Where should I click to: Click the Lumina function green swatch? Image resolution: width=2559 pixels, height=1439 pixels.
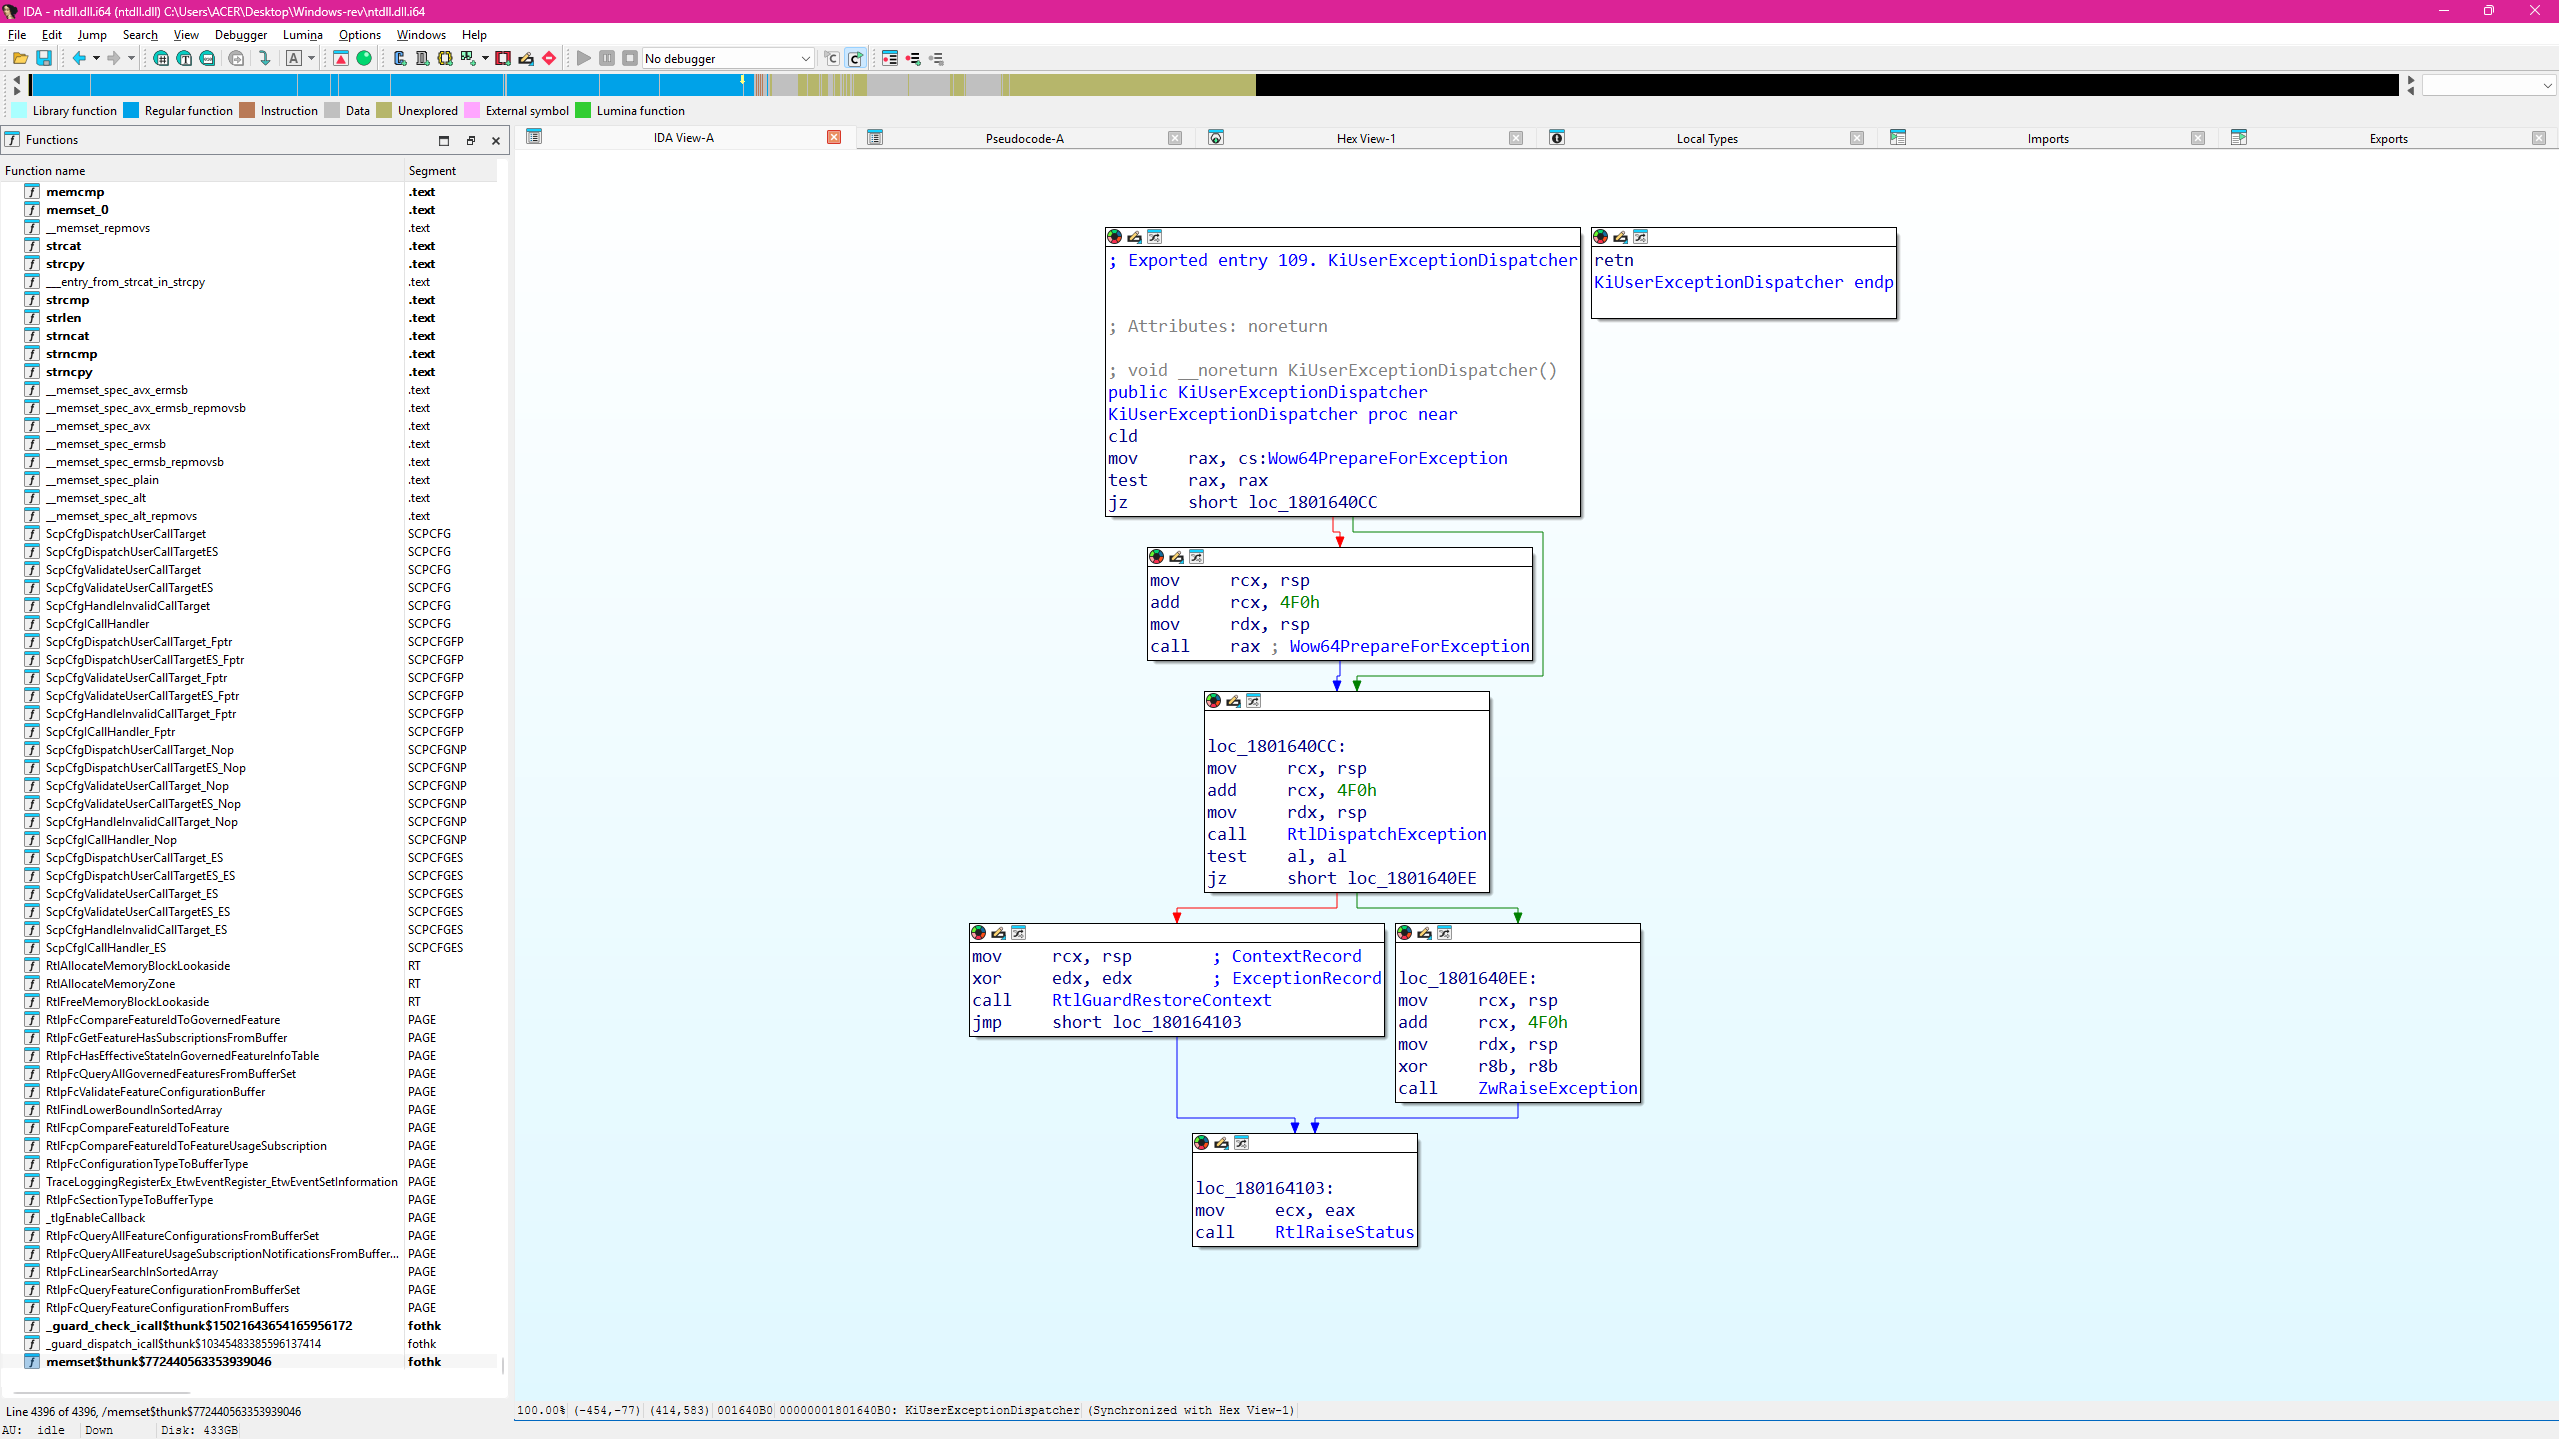click(x=583, y=110)
